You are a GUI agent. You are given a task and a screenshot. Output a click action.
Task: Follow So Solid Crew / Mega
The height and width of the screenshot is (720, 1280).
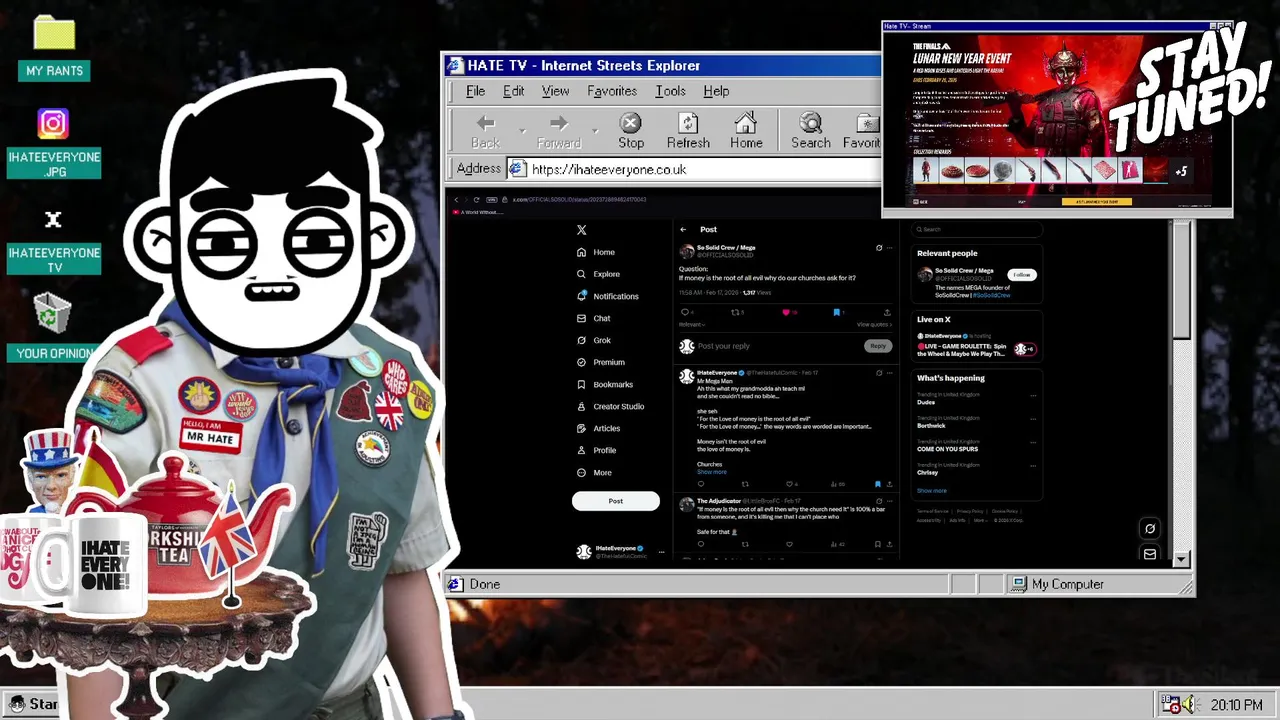tap(1021, 275)
